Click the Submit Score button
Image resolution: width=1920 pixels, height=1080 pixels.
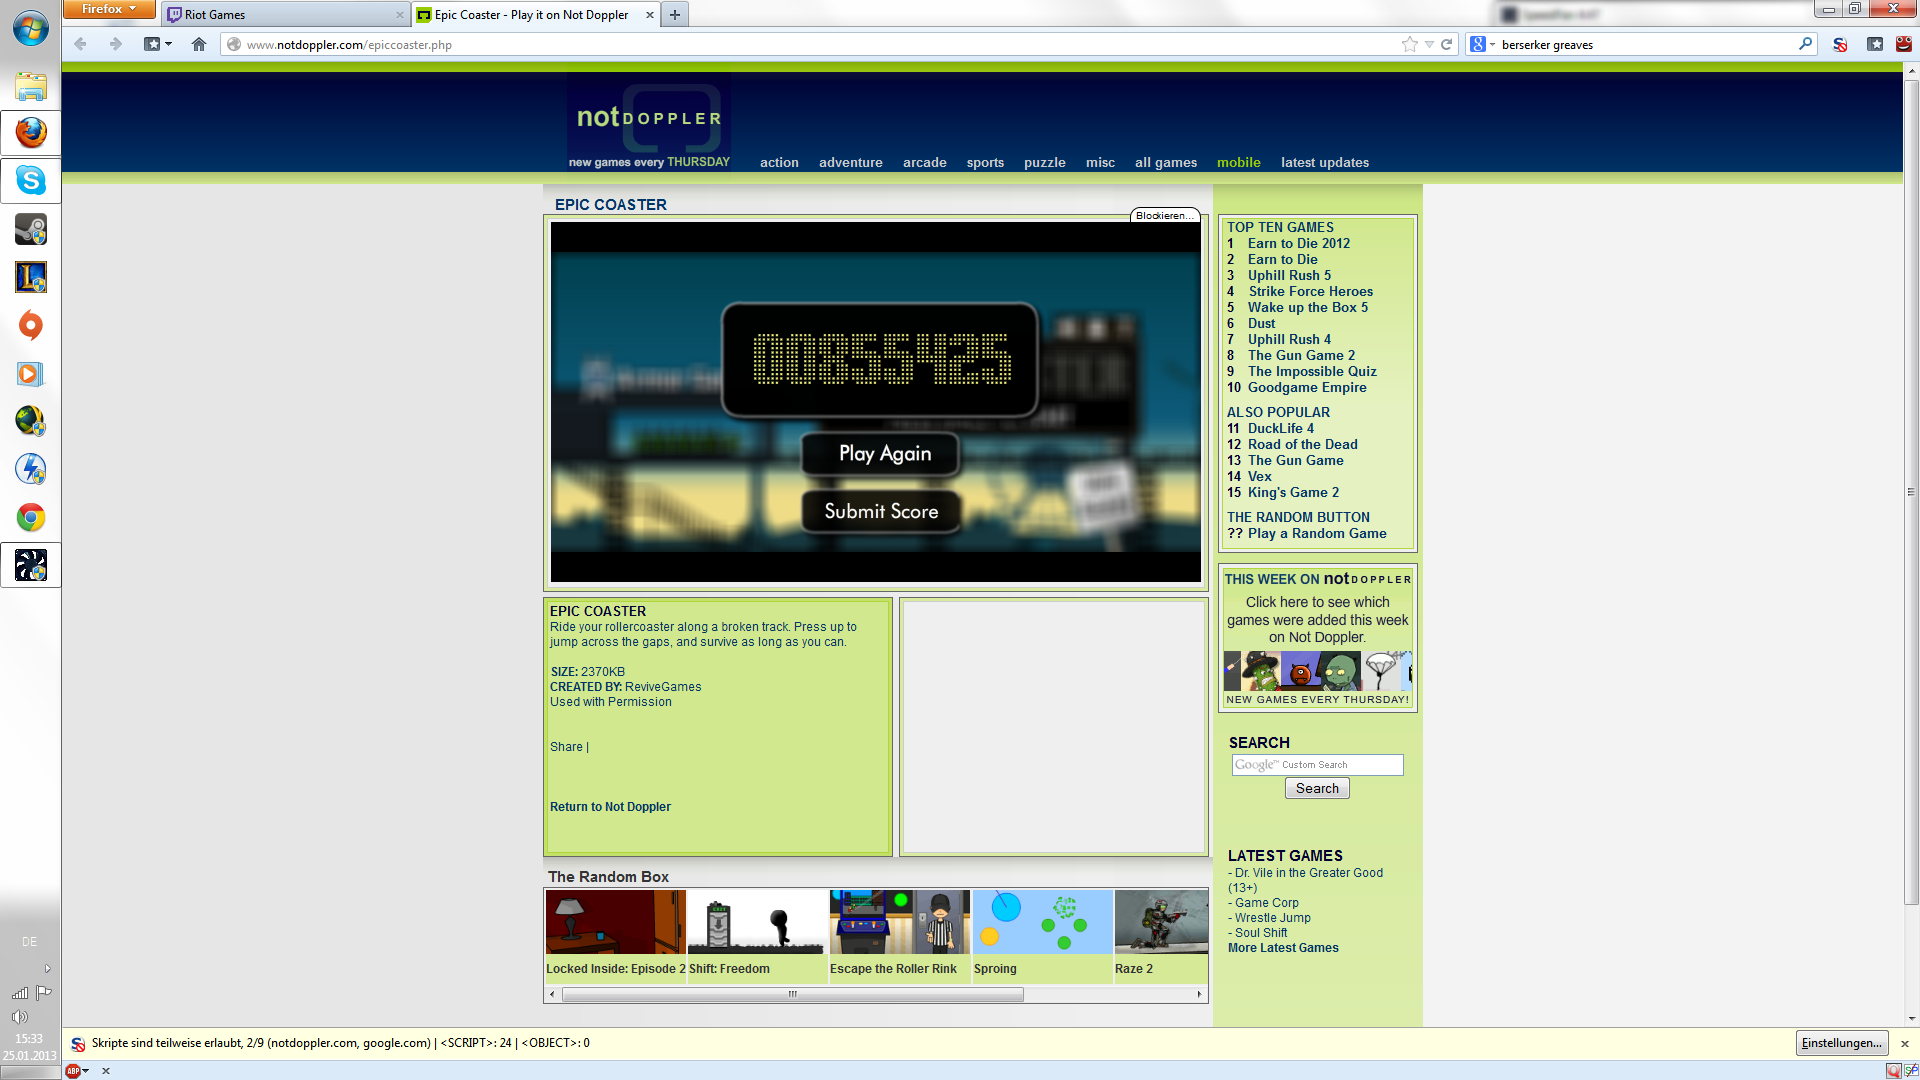(x=881, y=511)
